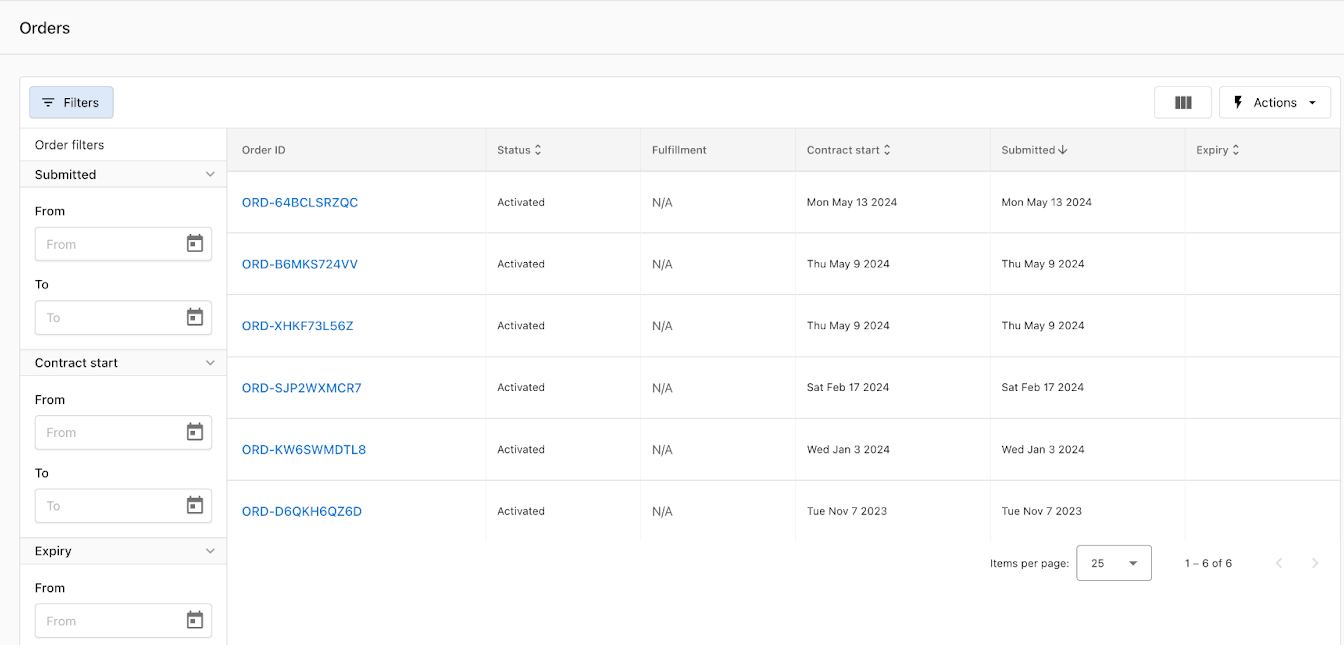The width and height of the screenshot is (1344, 645).
Task: Collapse the Submitted filter section
Action: [x=210, y=174]
